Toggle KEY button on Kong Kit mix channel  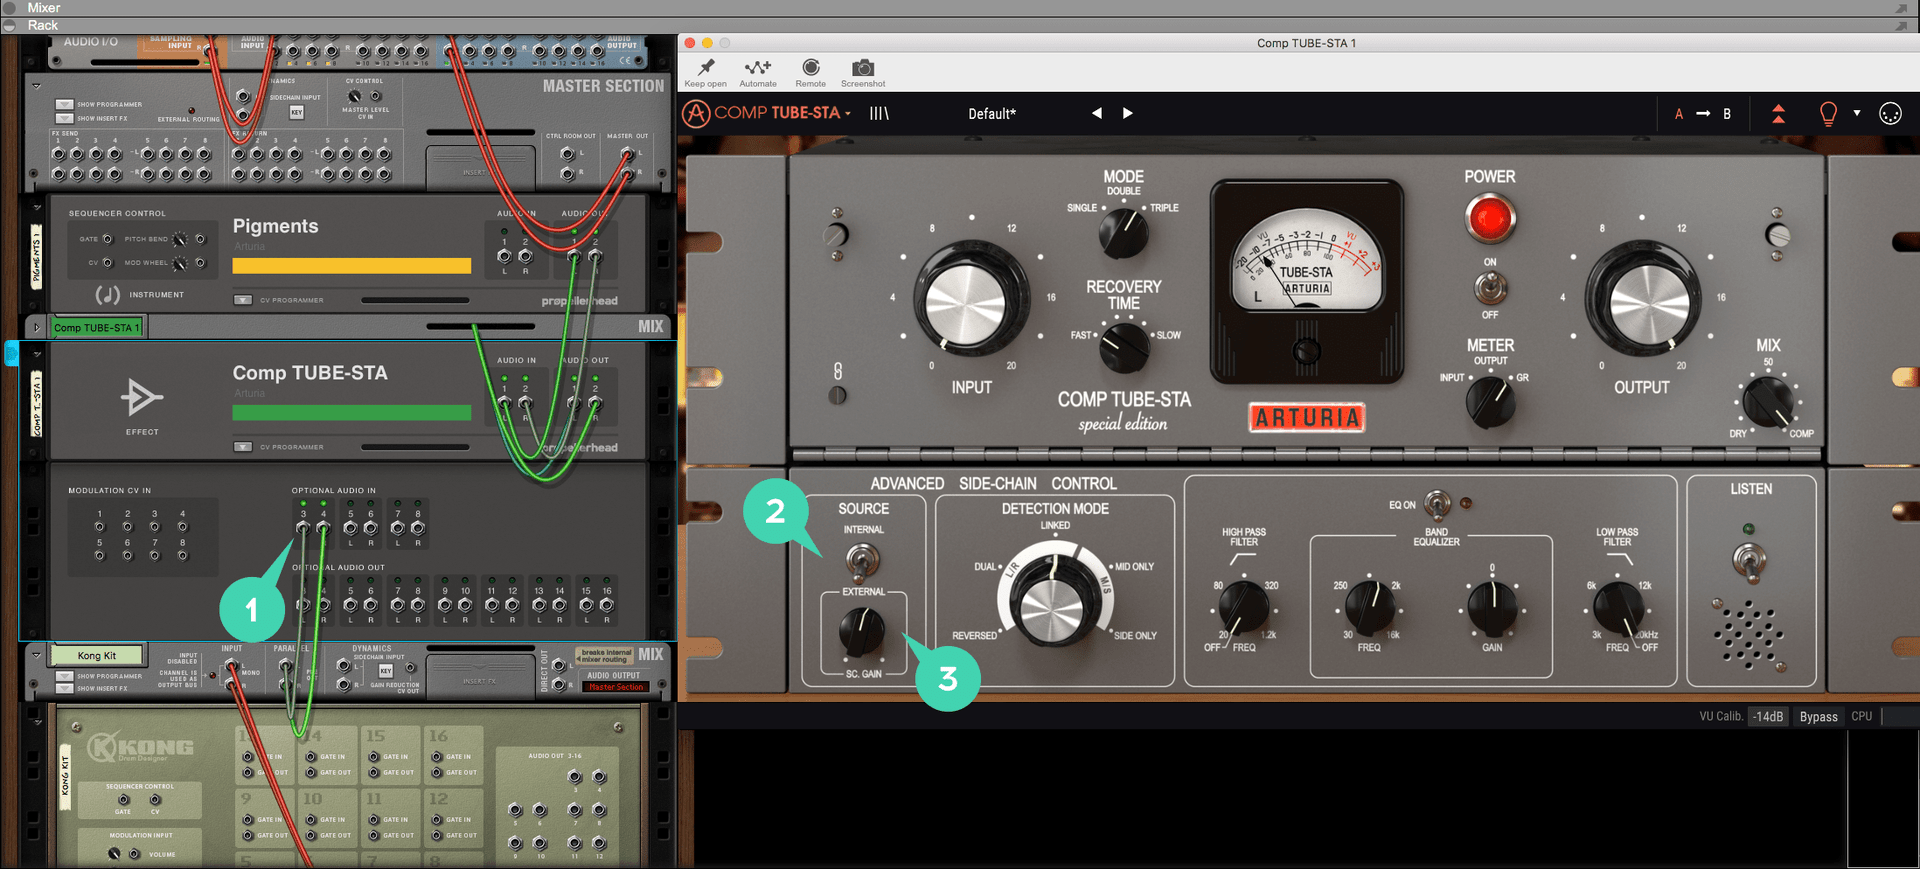(385, 671)
